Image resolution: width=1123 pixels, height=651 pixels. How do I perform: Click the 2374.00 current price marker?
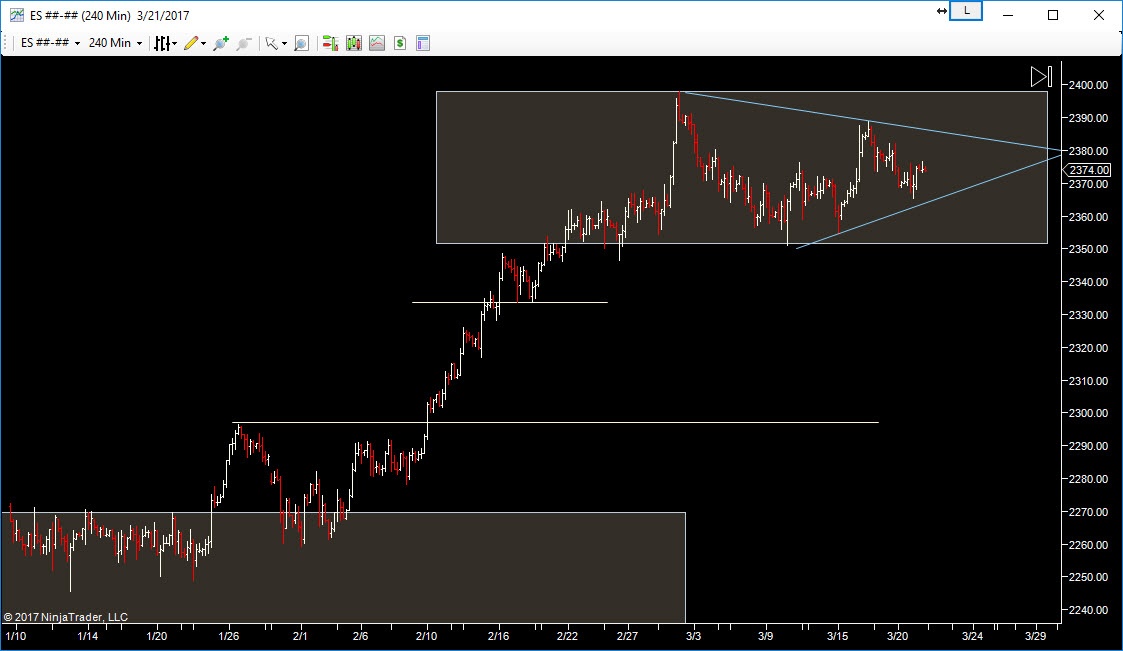point(1089,170)
